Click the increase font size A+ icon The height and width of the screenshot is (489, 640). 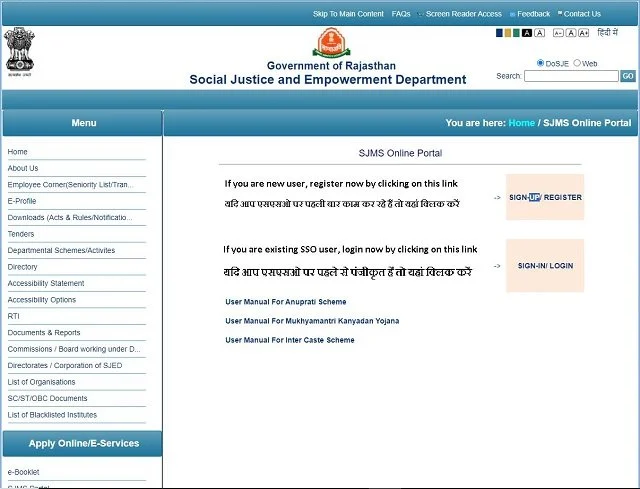click(584, 33)
